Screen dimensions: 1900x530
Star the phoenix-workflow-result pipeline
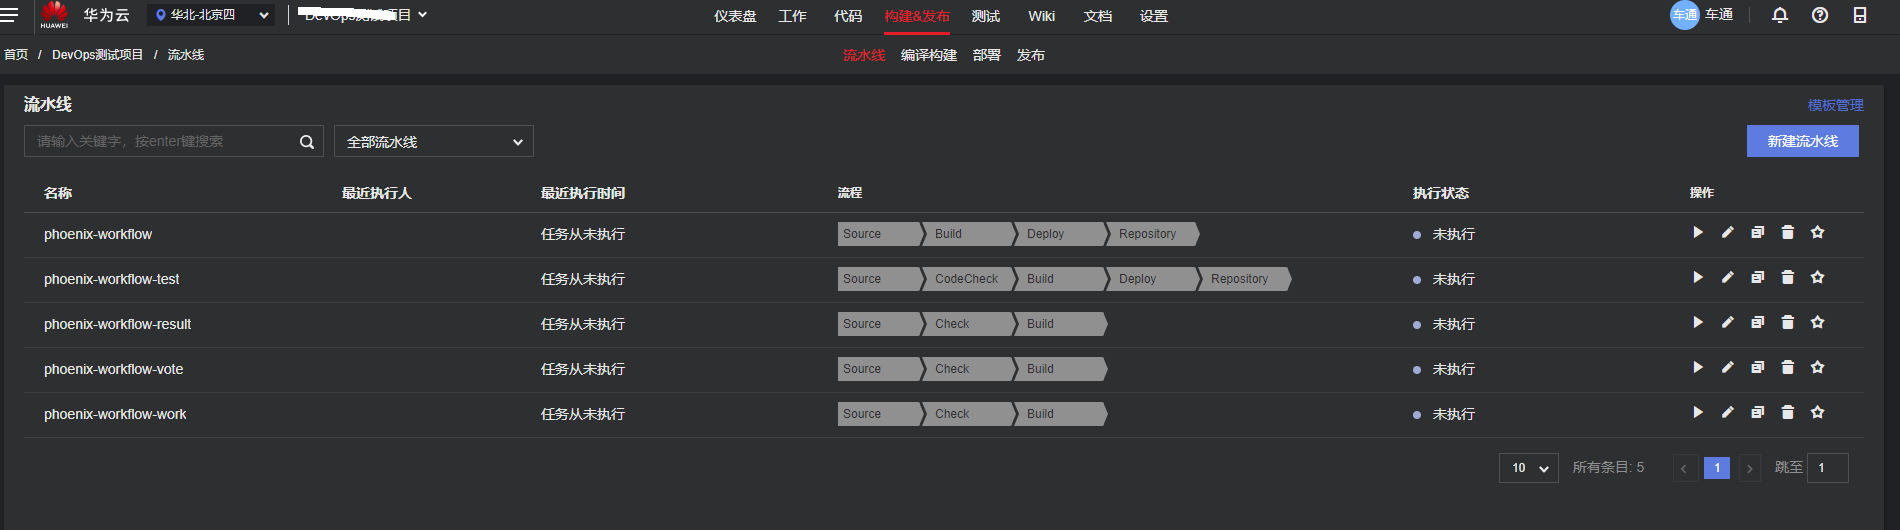[x=1817, y=322]
